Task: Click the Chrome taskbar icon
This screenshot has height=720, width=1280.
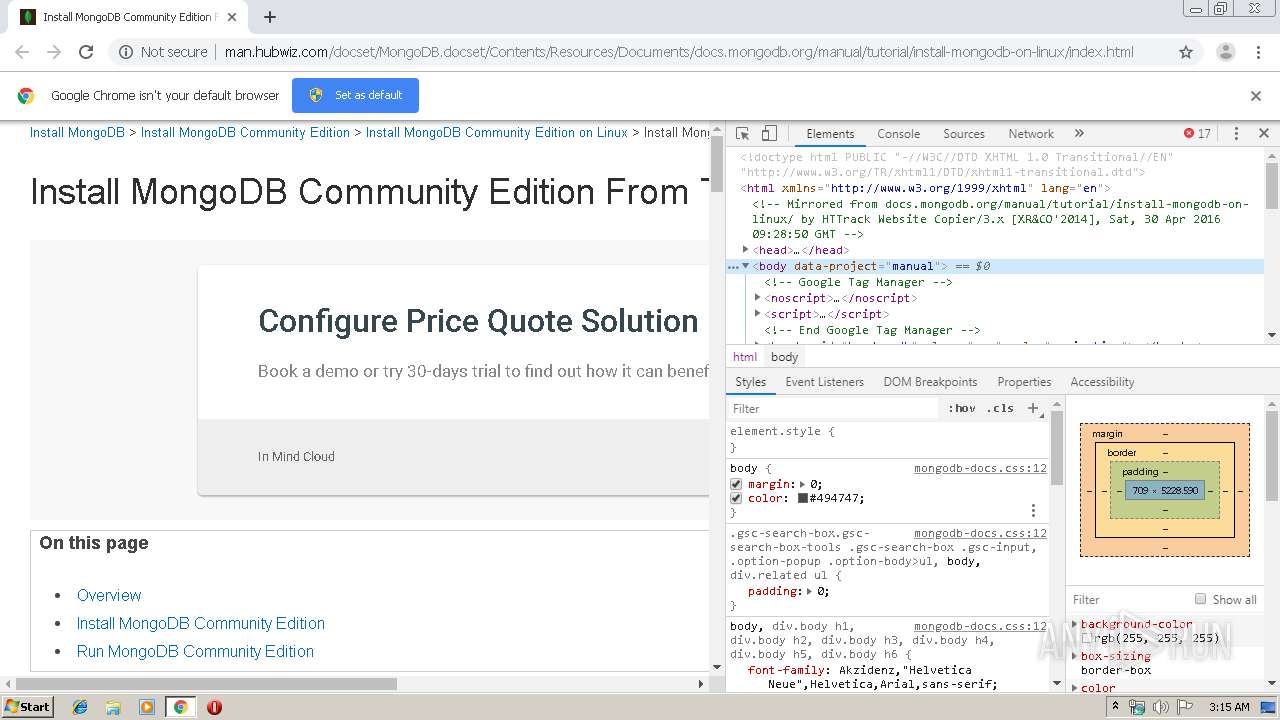Action: pyautogui.click(x=180, y=707)
